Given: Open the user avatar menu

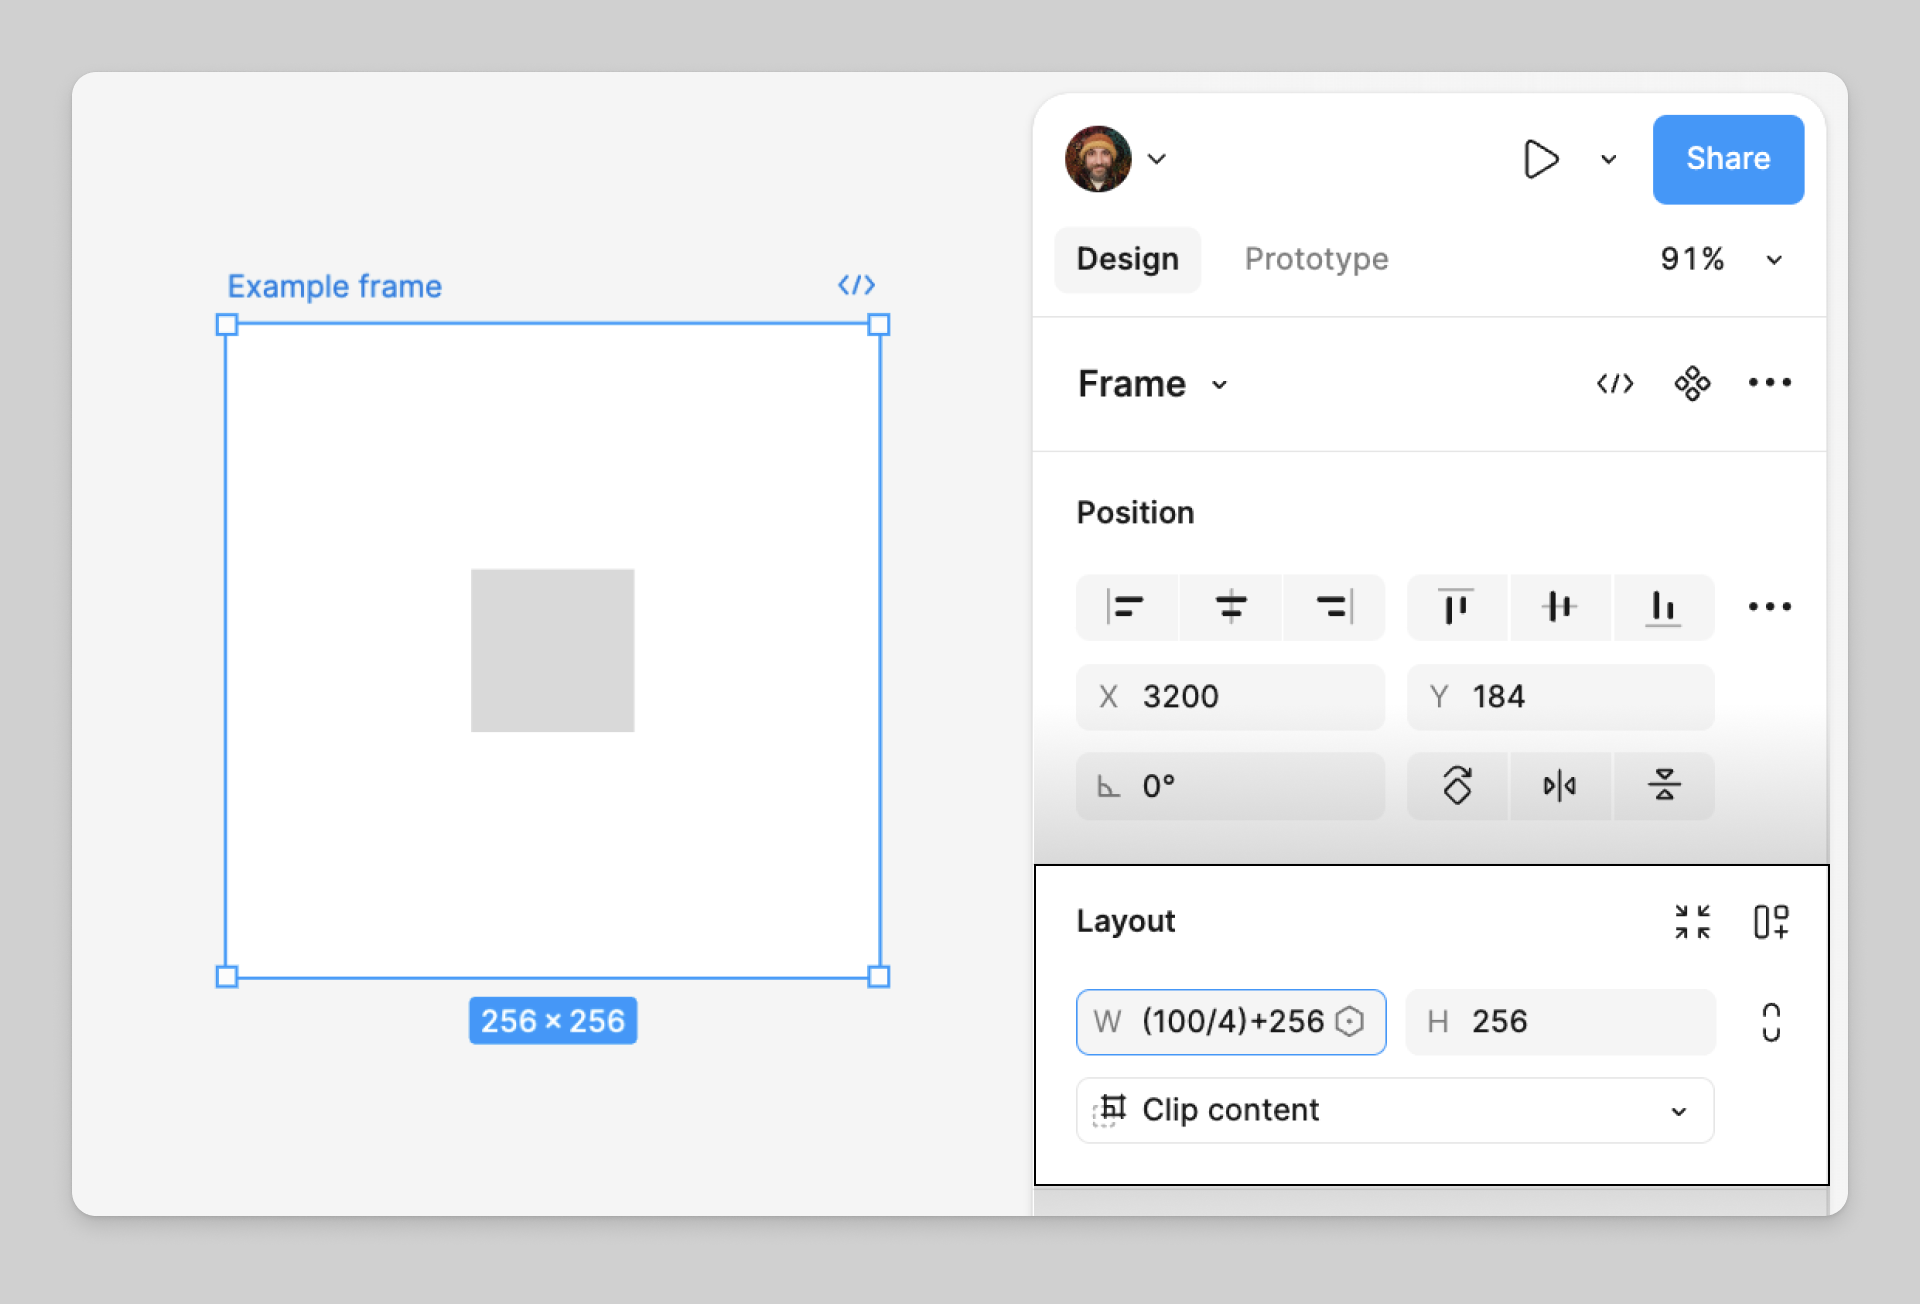Looking at the screenshot, I should 1098,159.
